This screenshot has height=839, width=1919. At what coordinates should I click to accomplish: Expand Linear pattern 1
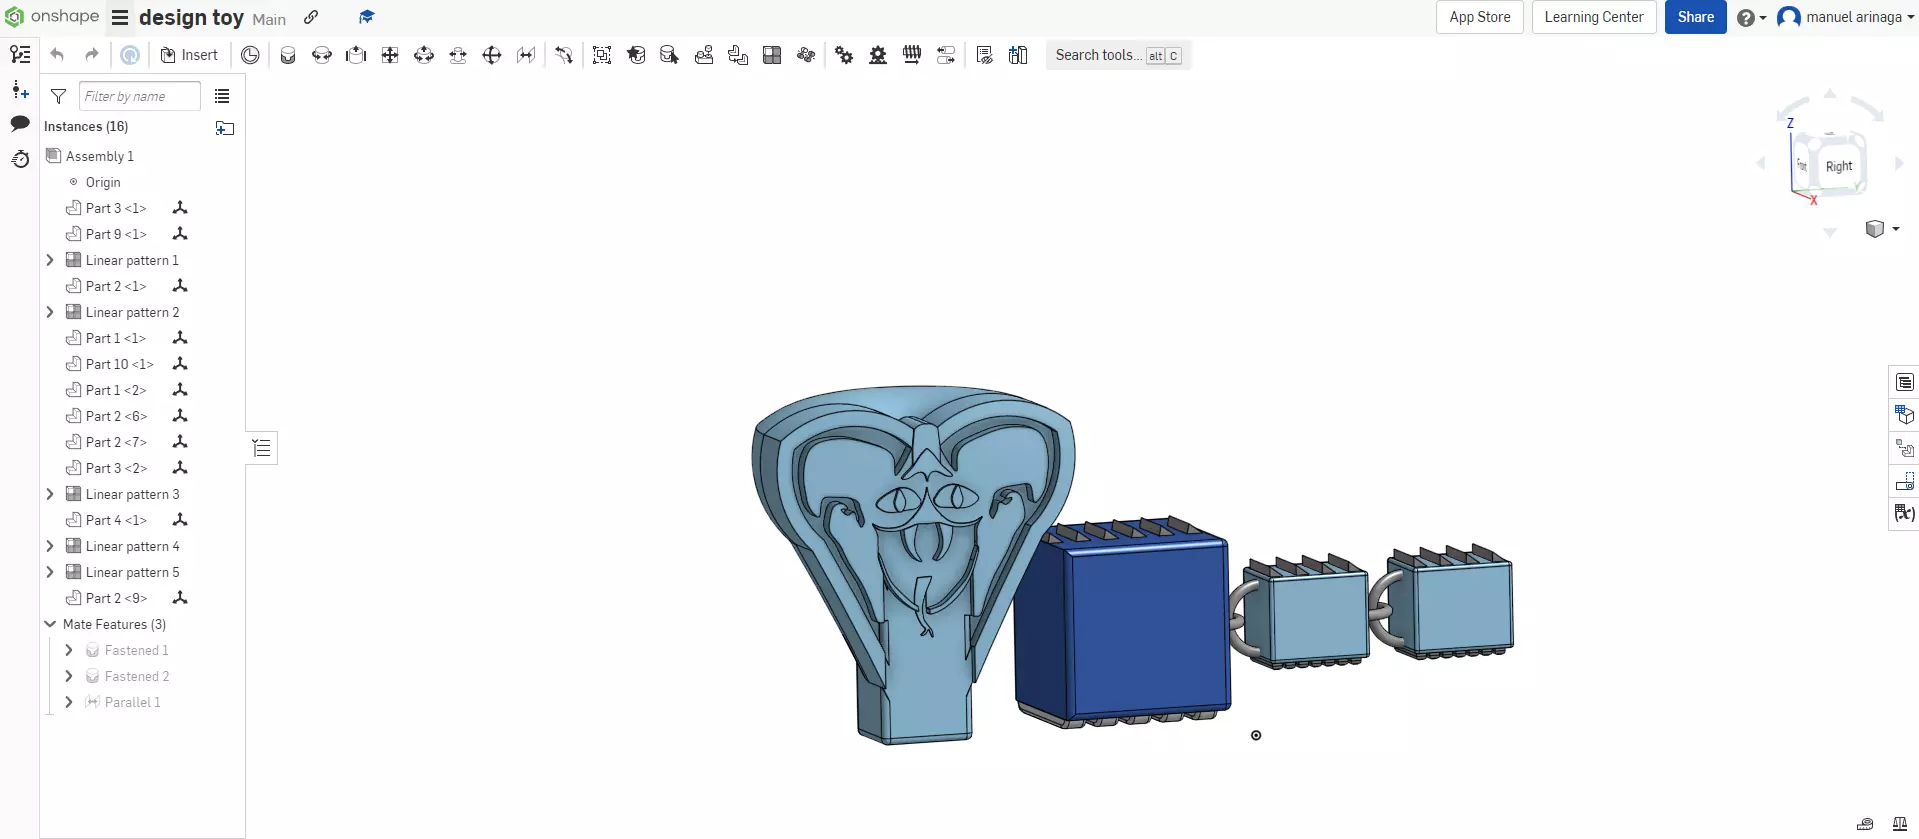[x=50, y=260]
